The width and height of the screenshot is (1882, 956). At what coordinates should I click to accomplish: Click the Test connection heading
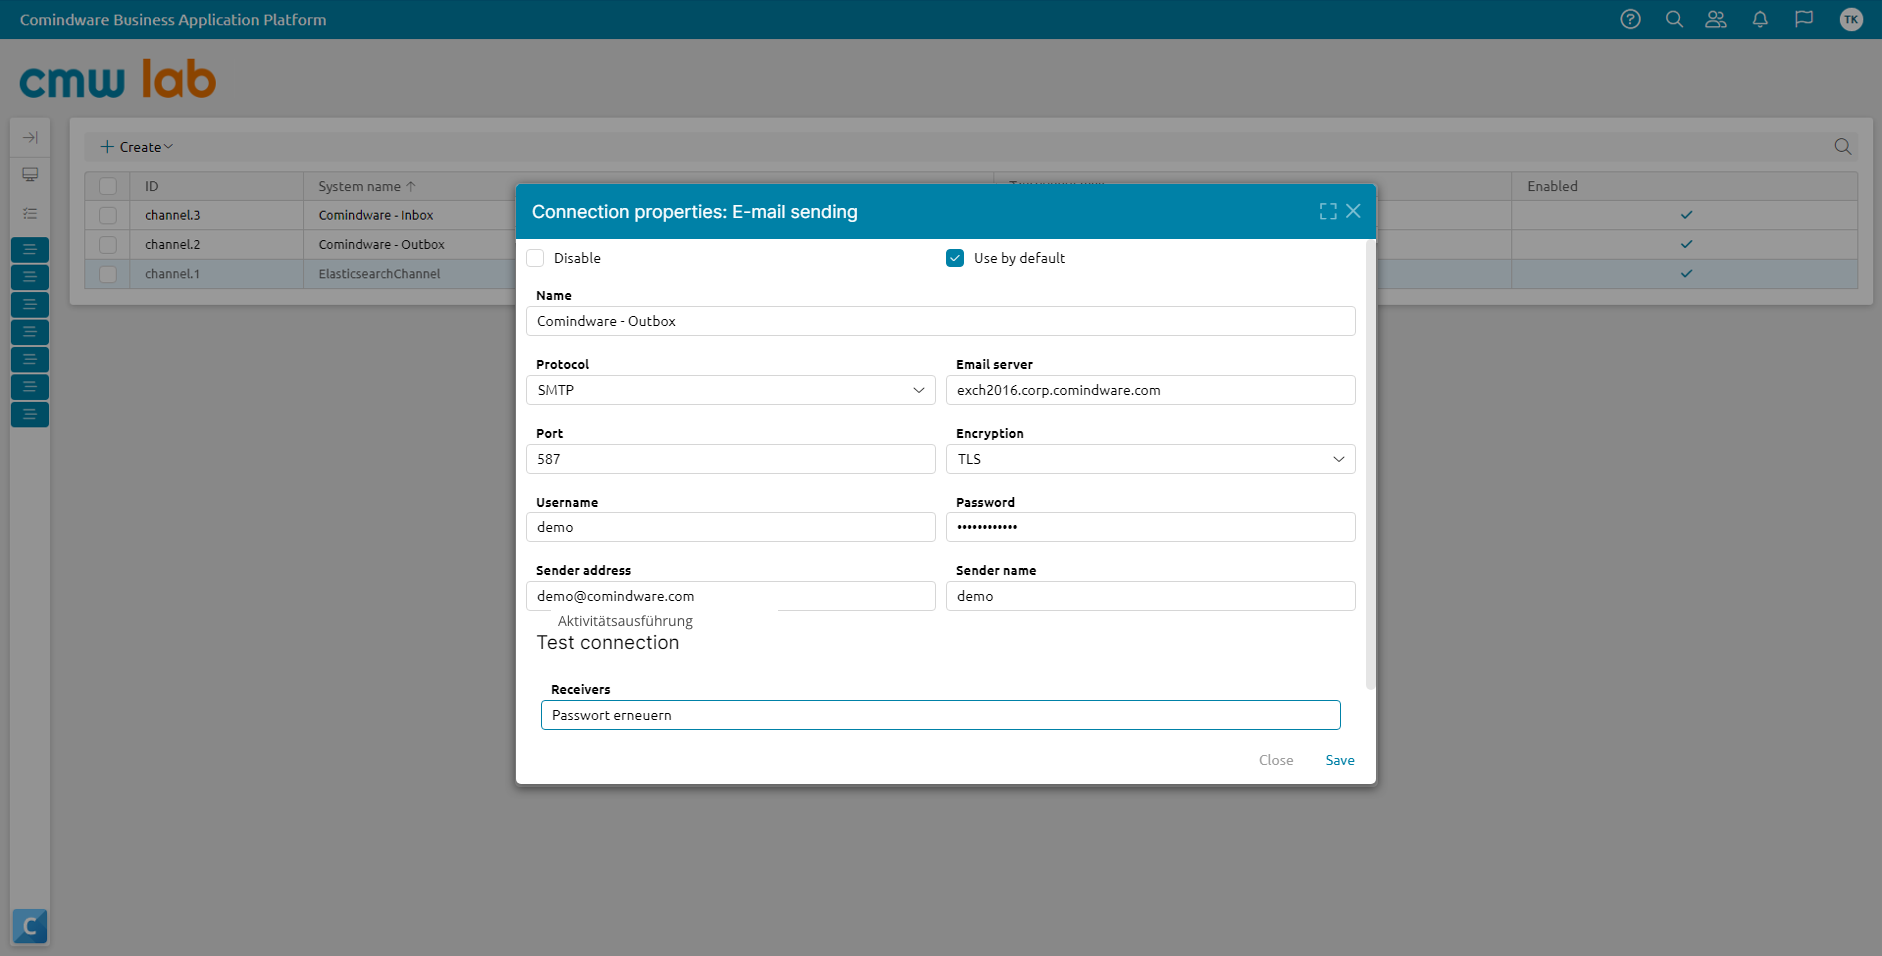pyautogui.click(x=608, y=643)
